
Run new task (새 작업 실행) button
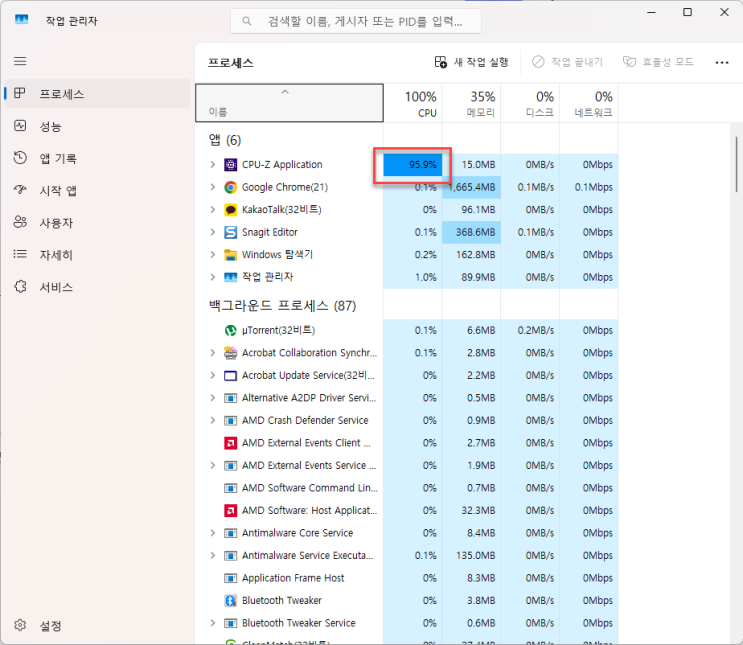point(471,62)
